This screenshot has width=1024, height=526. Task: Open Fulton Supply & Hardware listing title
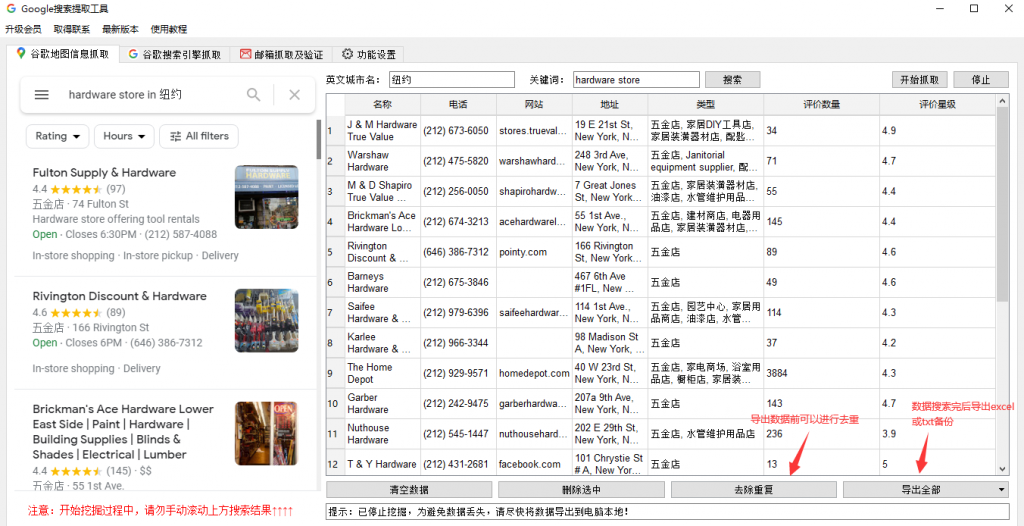pos(104,173)
